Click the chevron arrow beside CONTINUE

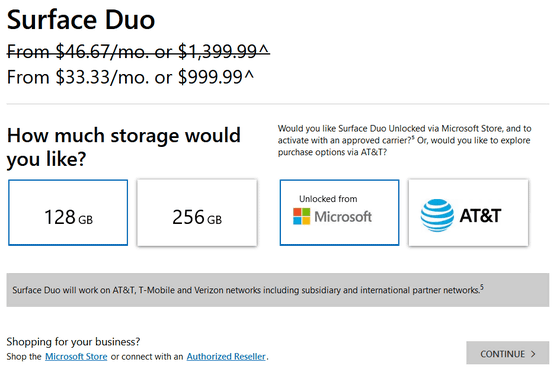click(533, 354)
